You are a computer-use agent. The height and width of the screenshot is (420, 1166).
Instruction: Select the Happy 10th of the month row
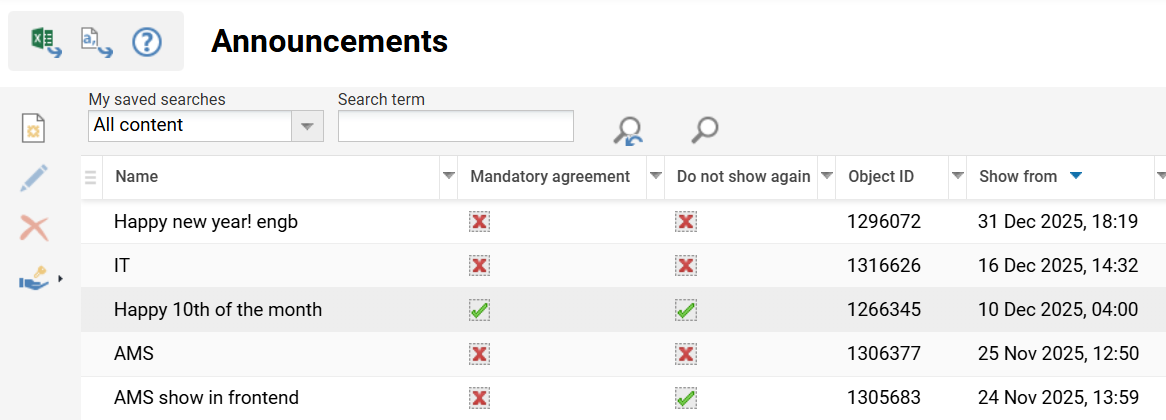point(623,310)
